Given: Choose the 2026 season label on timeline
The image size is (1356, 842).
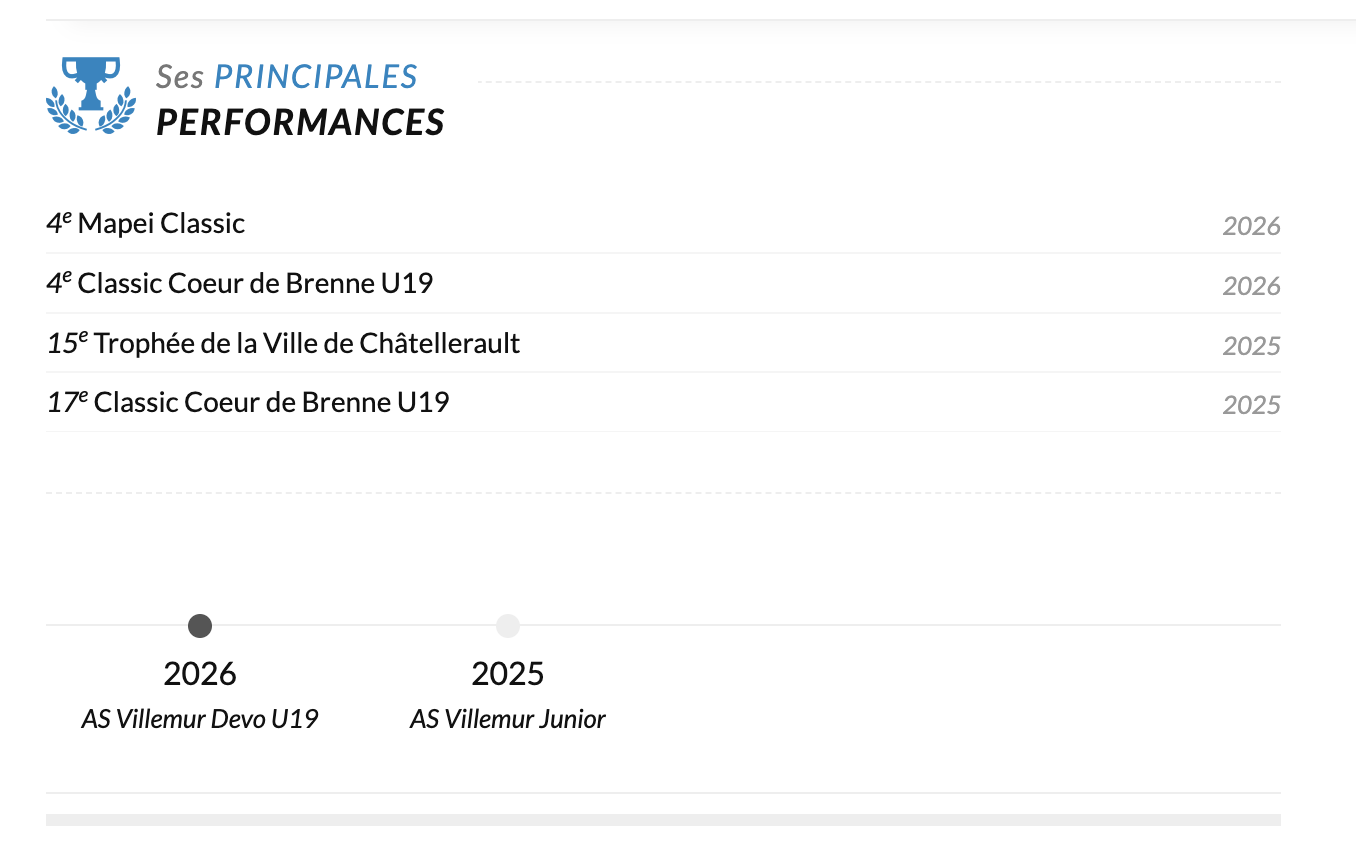Looking at the screenshot, I should point(200,673).
